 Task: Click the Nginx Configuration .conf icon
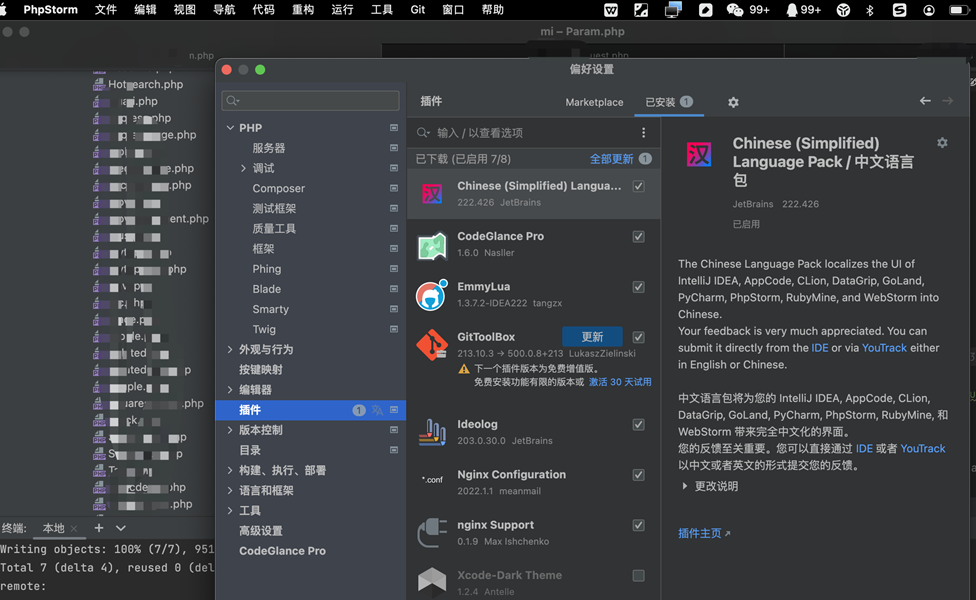coord(432,480)
